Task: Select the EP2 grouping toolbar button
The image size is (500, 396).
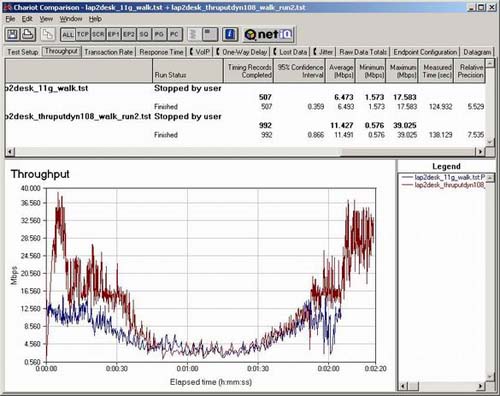Action: (129, 34)
